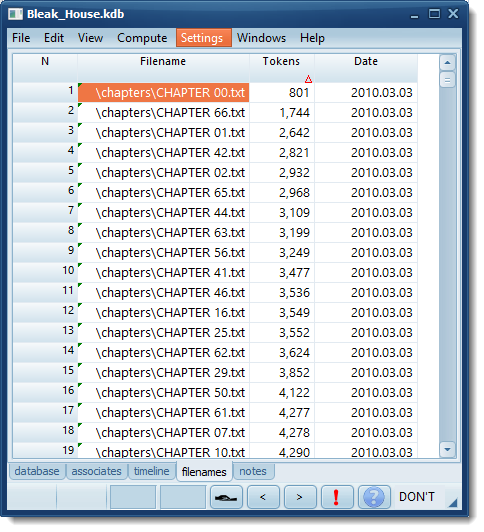
Task: Click the red exclamation mark button
Action: 336,497
